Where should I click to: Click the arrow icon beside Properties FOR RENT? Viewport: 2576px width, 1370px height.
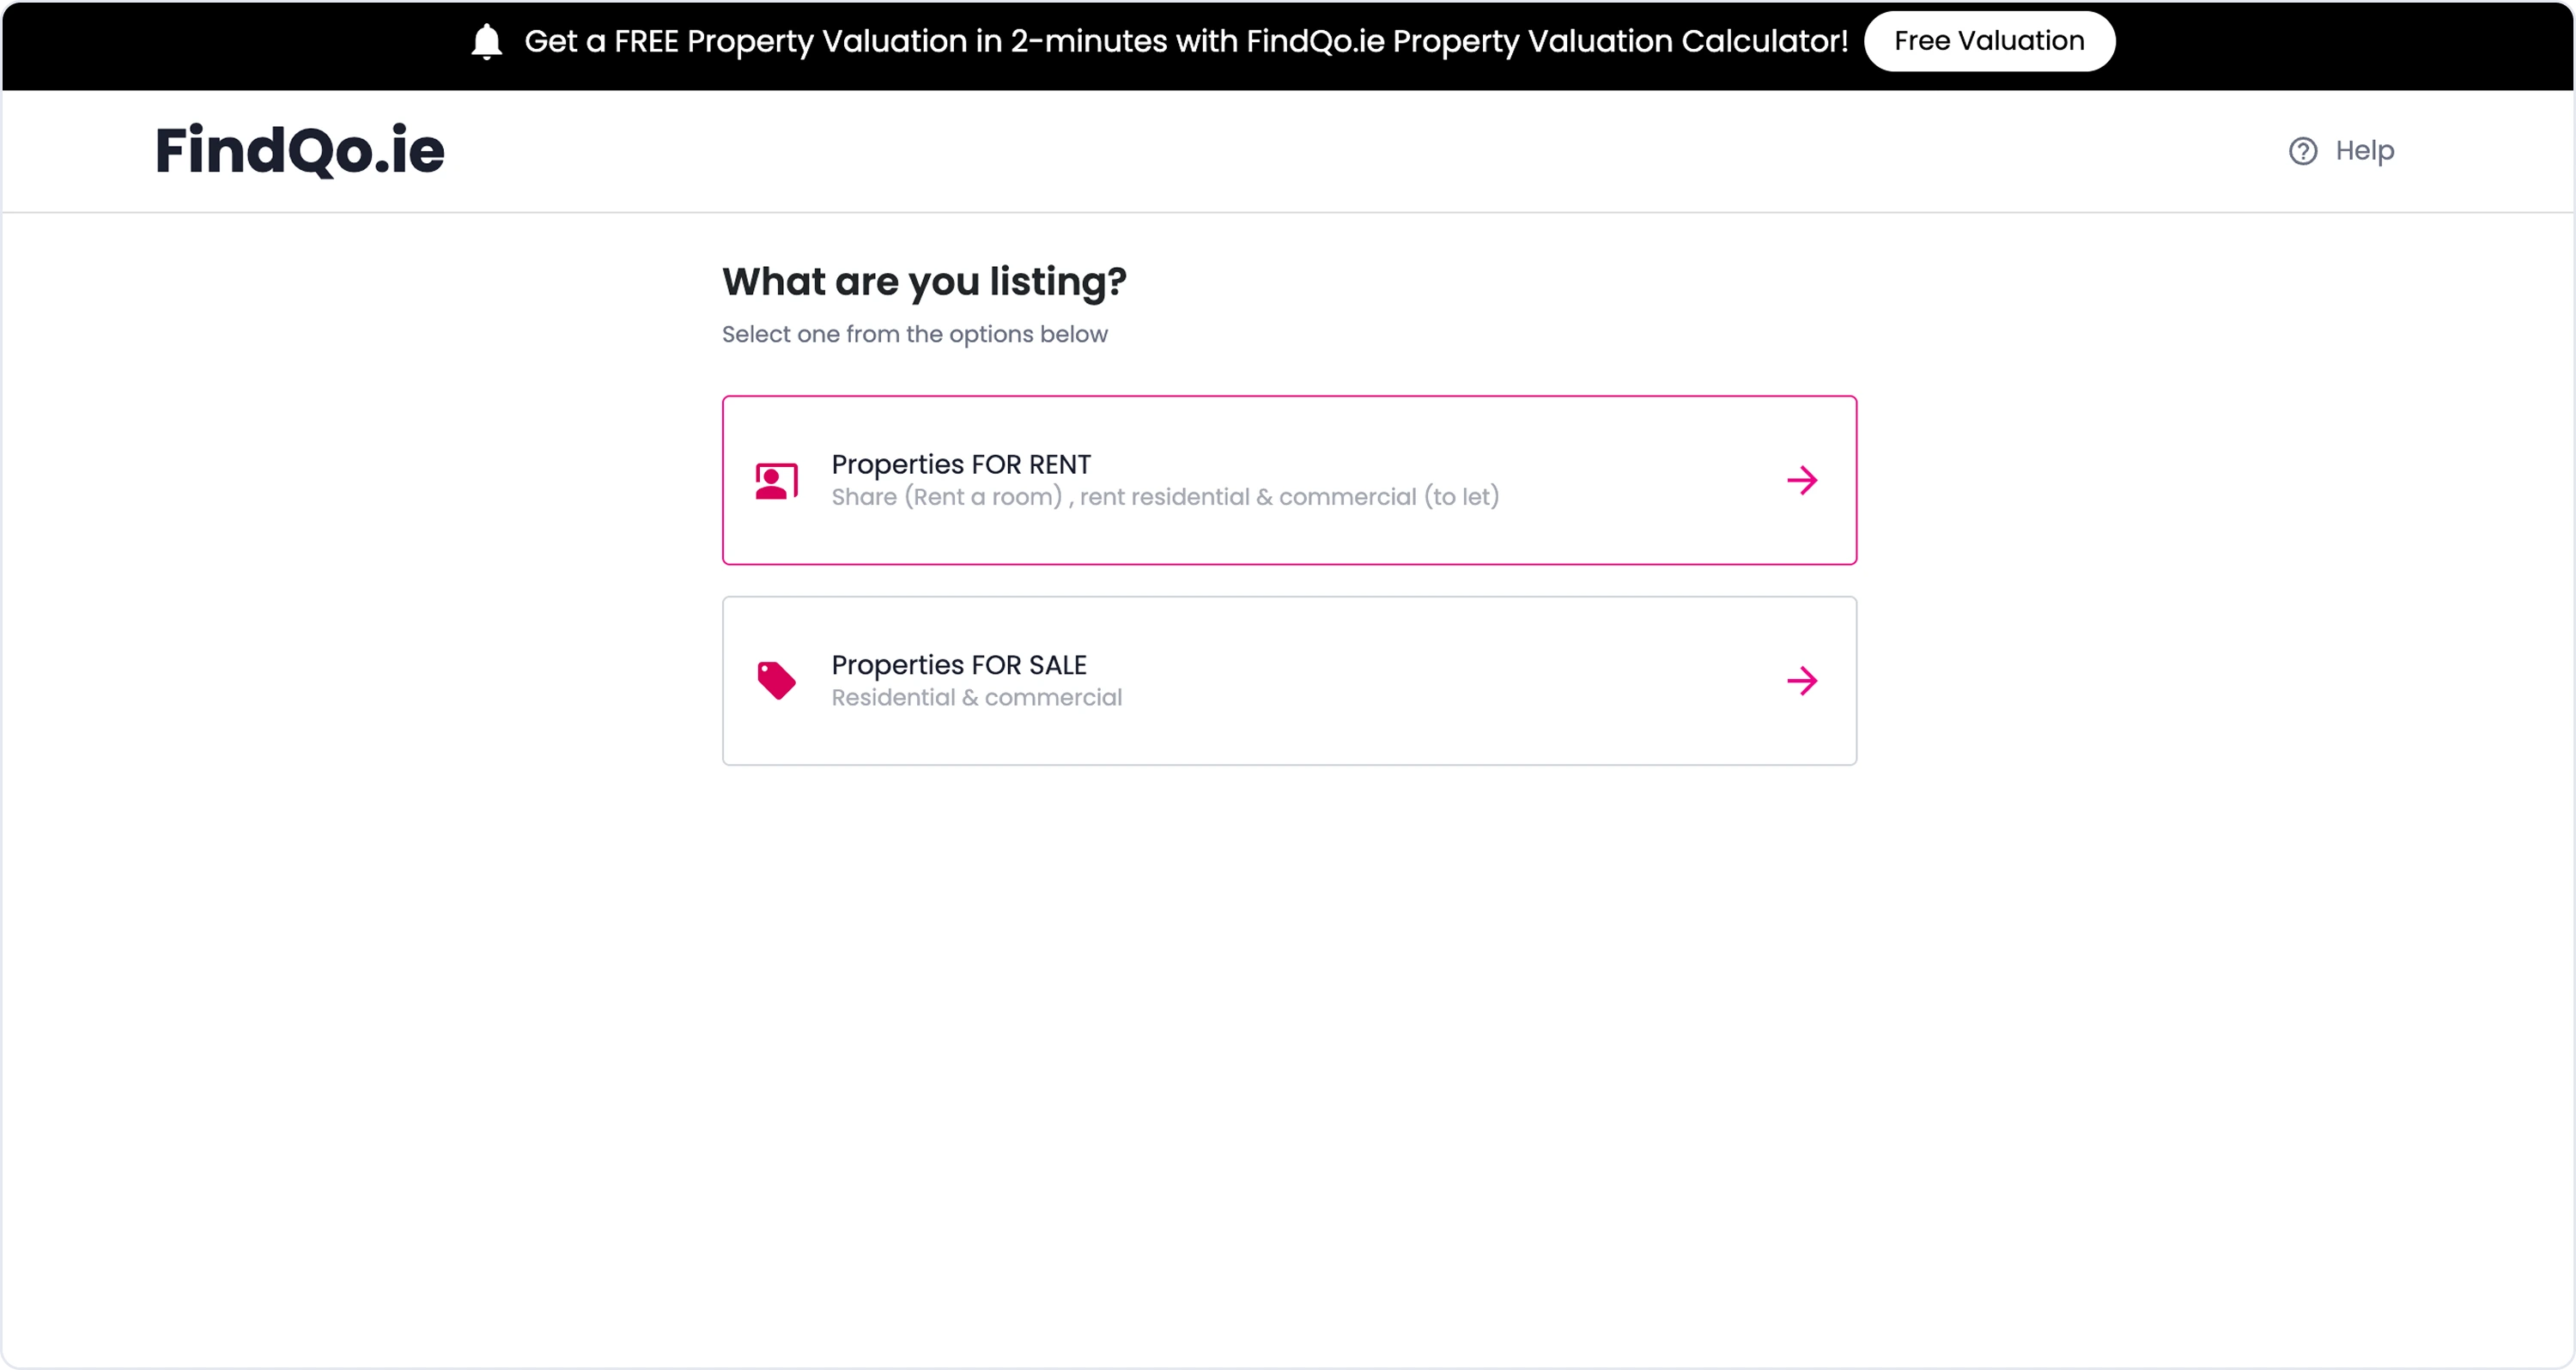[x=1802, y=480]
